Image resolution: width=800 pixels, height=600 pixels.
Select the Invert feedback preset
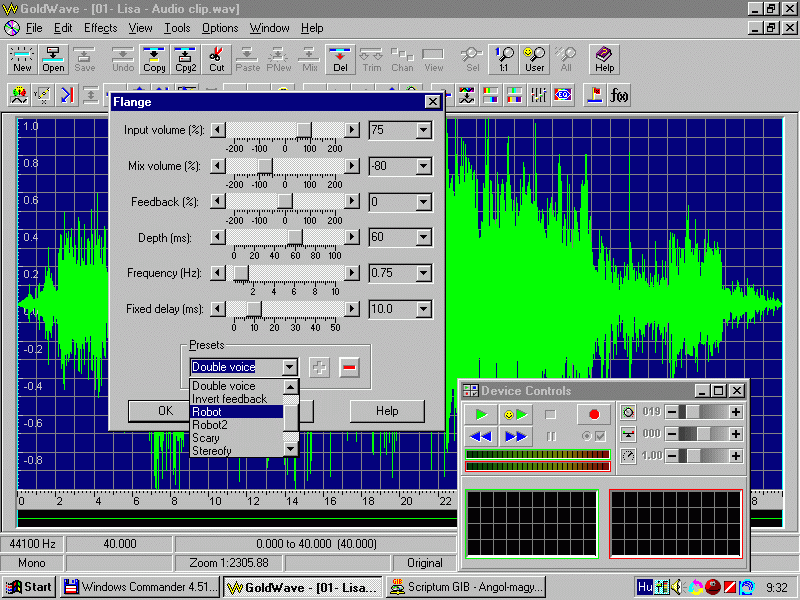tap(236, 399)
